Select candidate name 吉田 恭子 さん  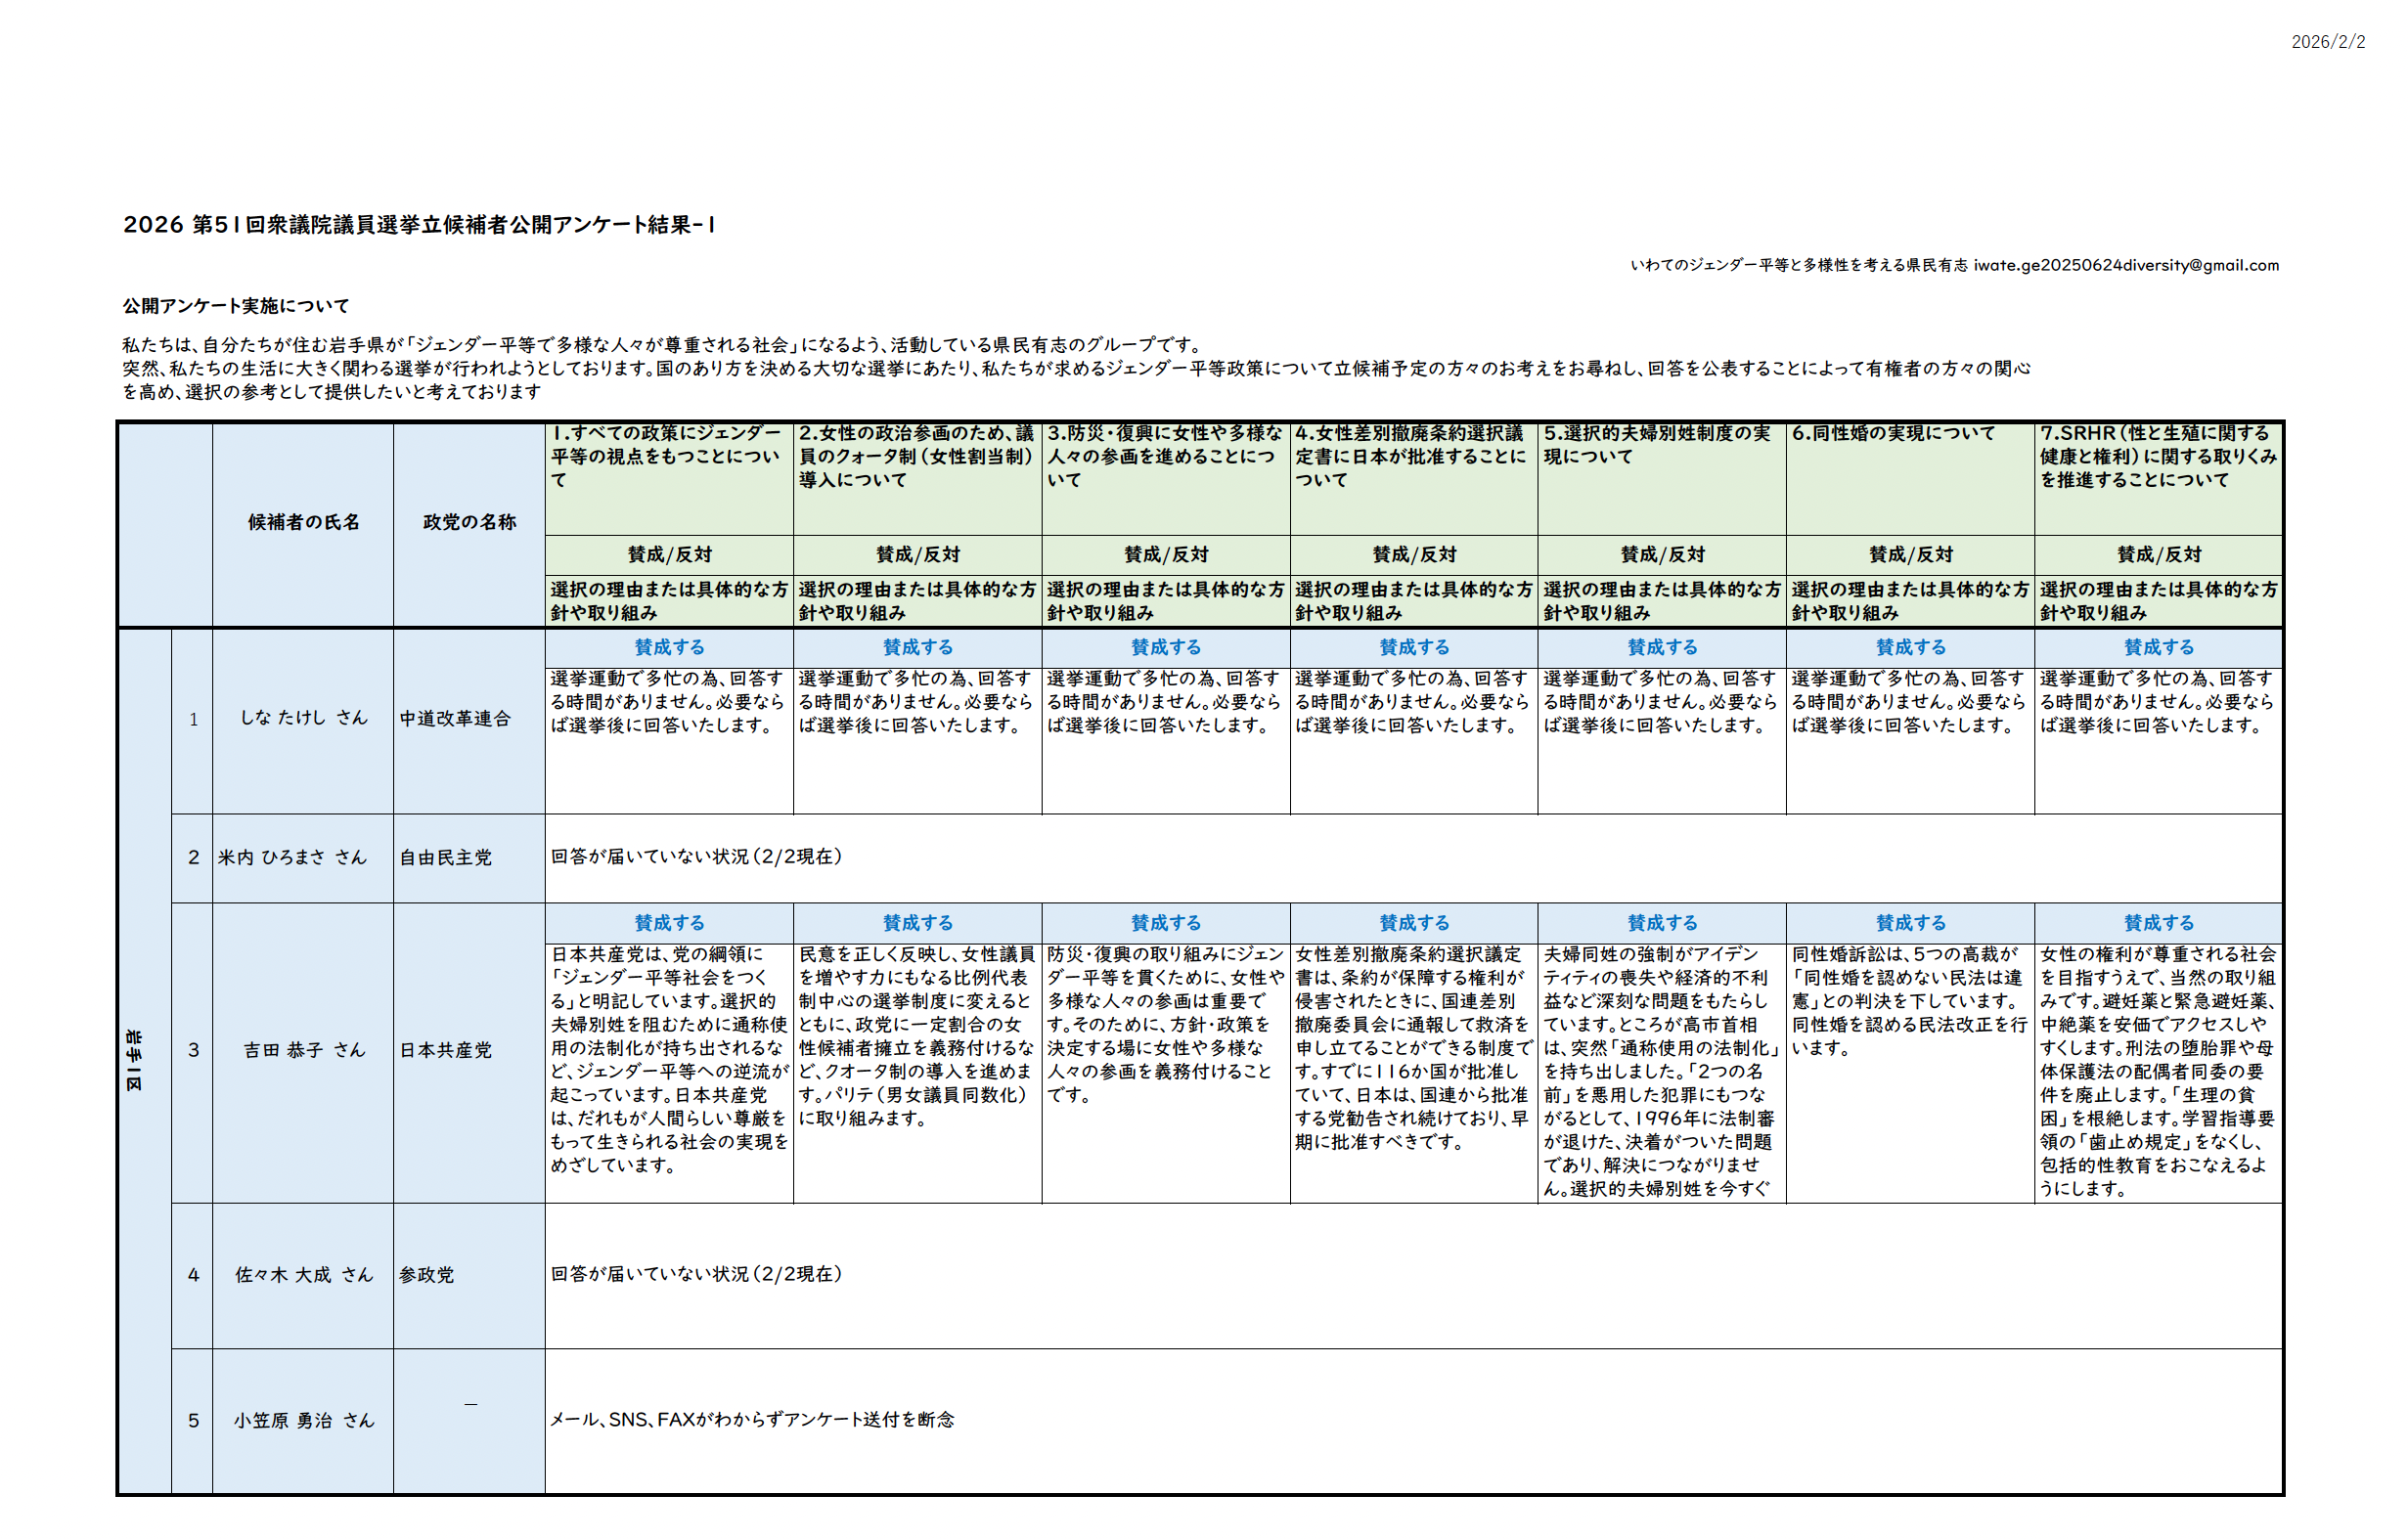(x=304, y=1050)
